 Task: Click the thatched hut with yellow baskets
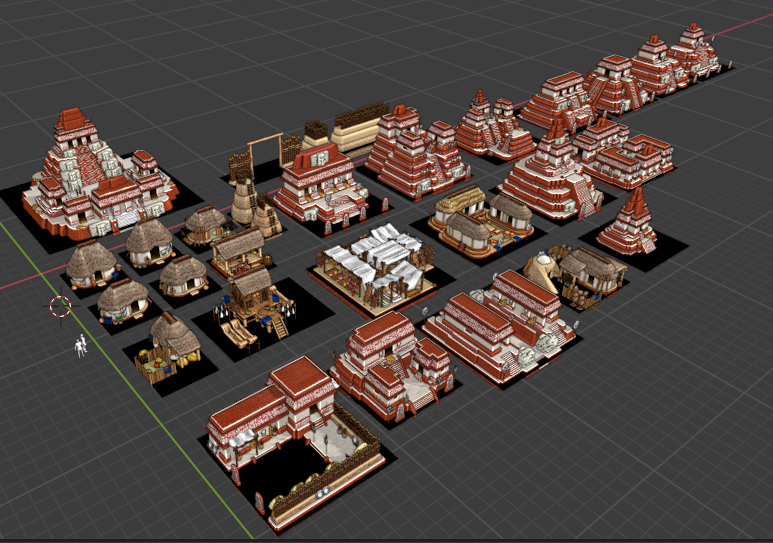pyautogui.click(x=171, y=348)
